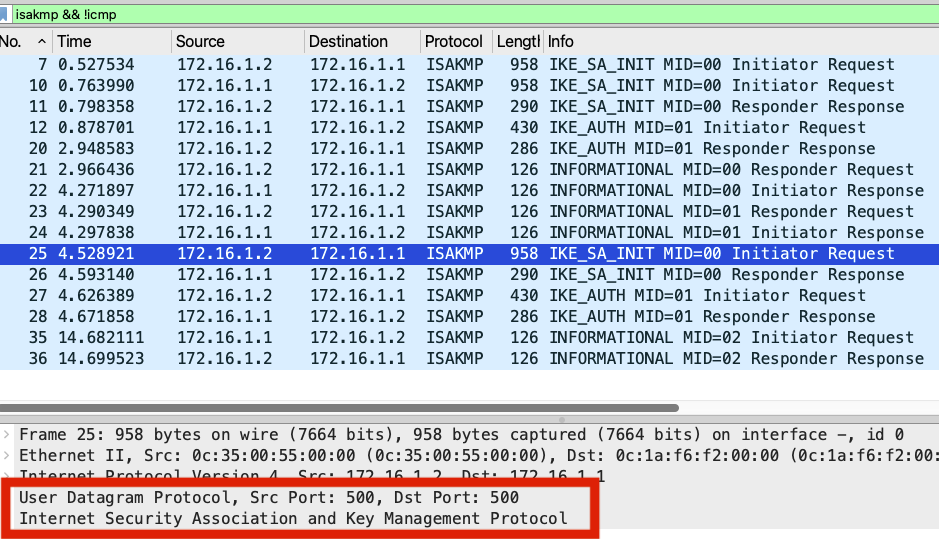Click the packet list horizontal scrollbar

(339, 408)
